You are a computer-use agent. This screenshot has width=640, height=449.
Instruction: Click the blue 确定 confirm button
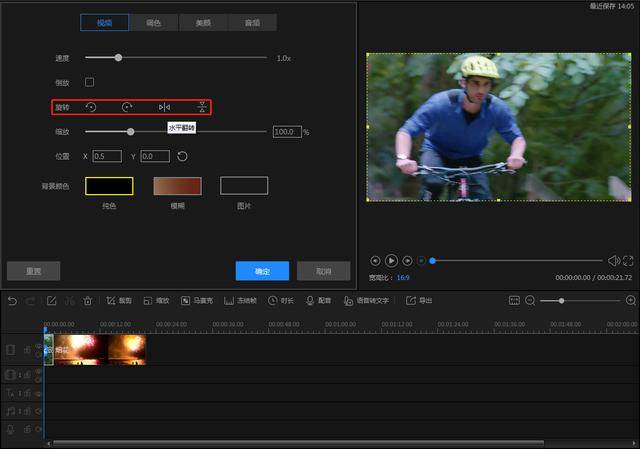[x=262, y=271]
